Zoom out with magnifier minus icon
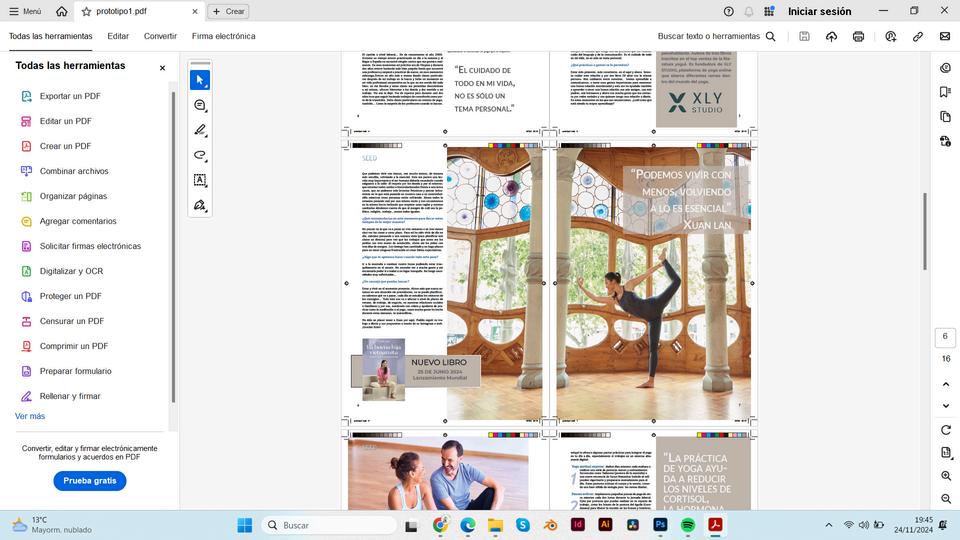Screen dimensions: 960x540 coord(946,499)
